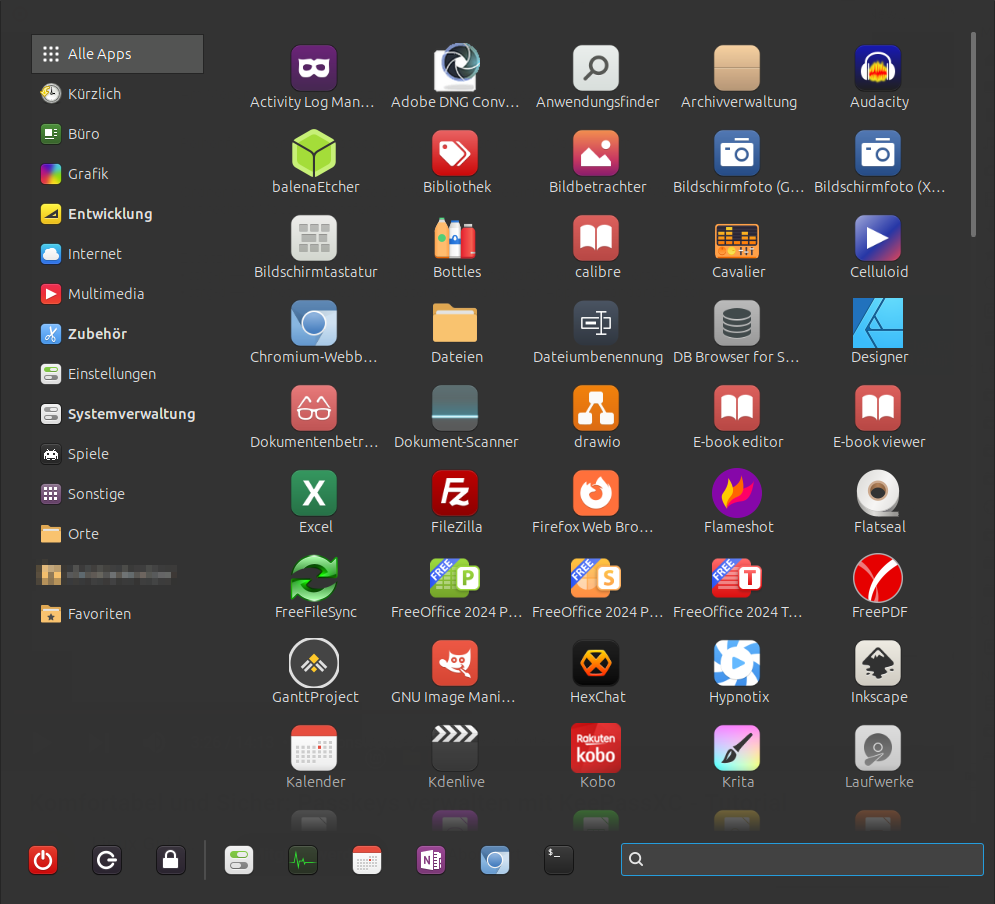Click the log out button
The image size is (995, 904).
click(x=107, y=860)
